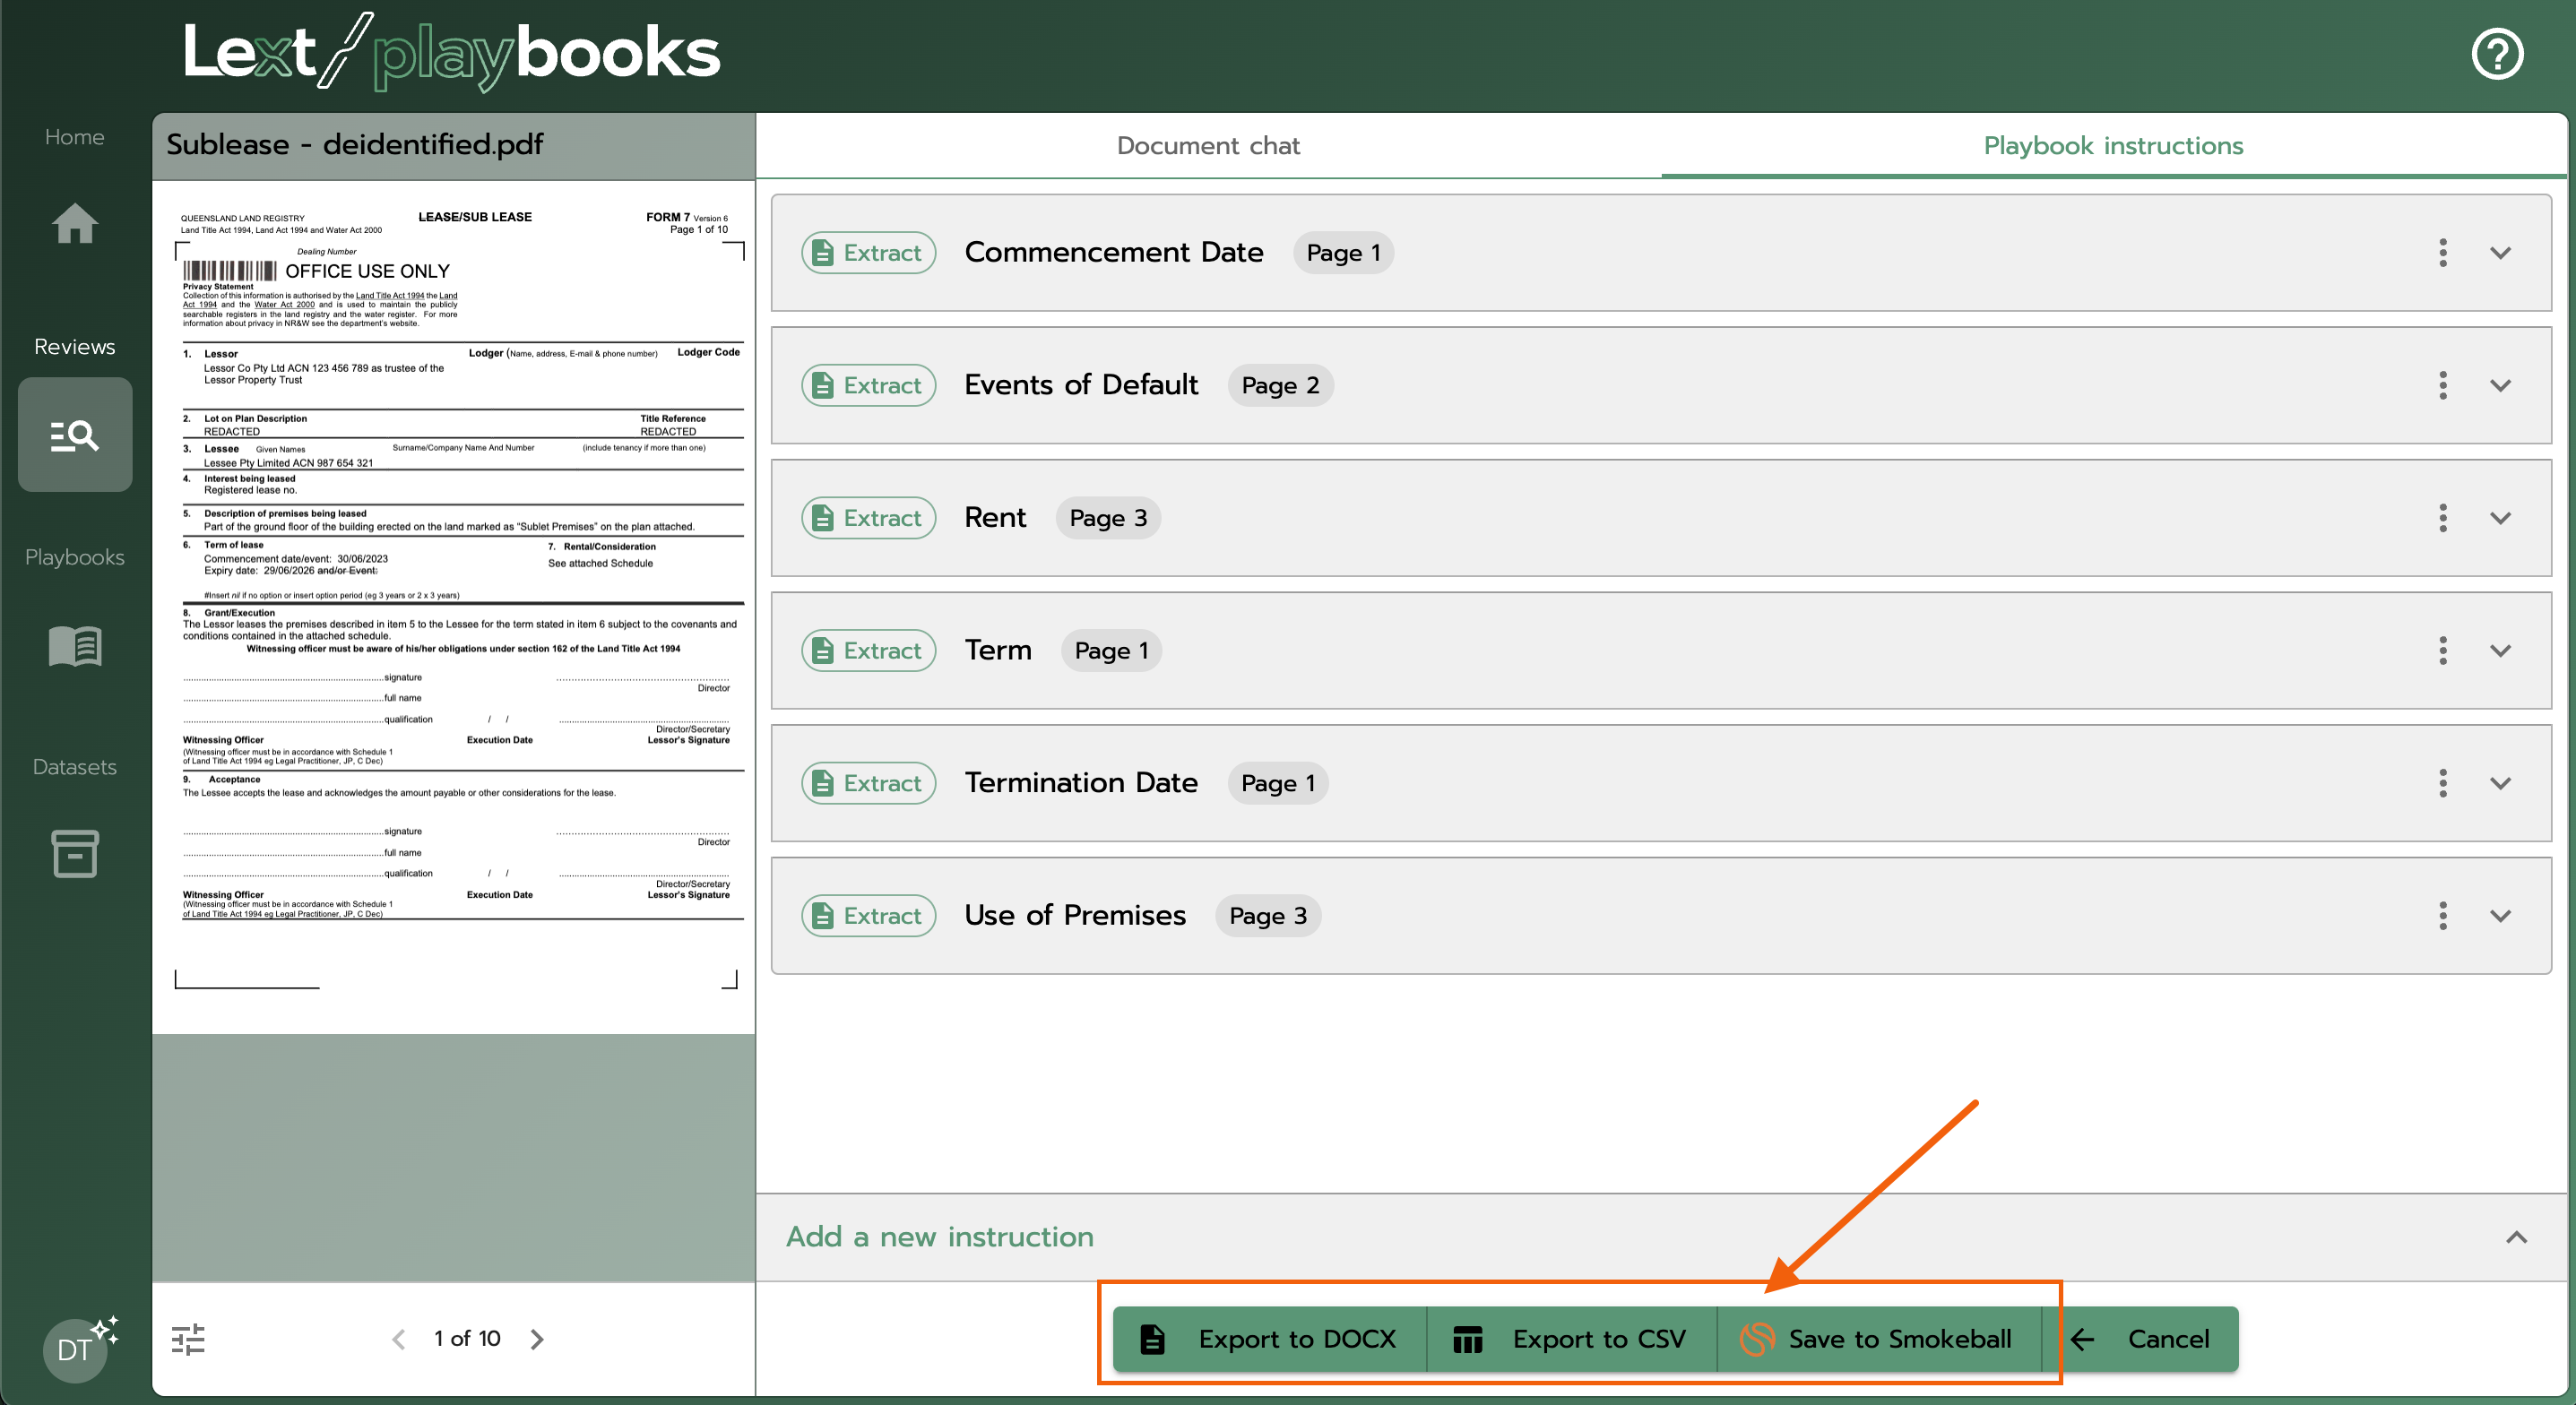Click 'Termination Date' instruction title
Viewport: 2576px width, 1405px height.
click(1081, 783)
